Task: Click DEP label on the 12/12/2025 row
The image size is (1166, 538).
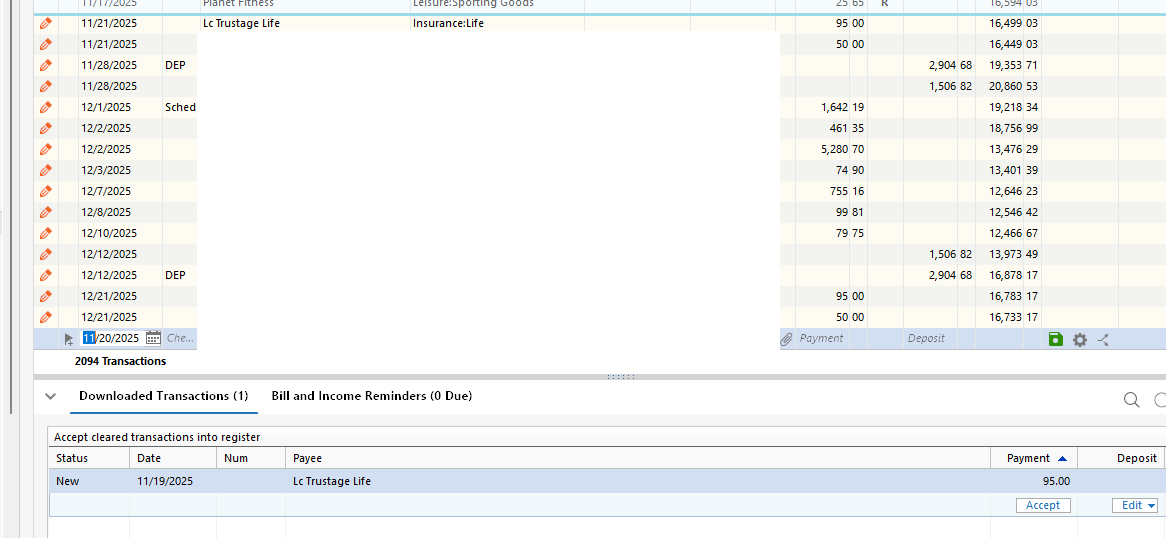Action: (x=175, y=275)
